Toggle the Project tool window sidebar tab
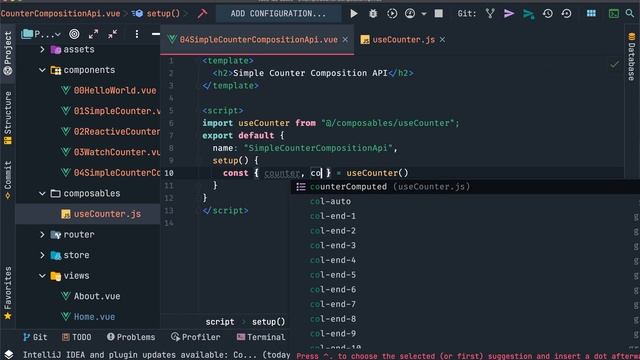This screenshot has height=360, width=640. click(x=8, y=53)
